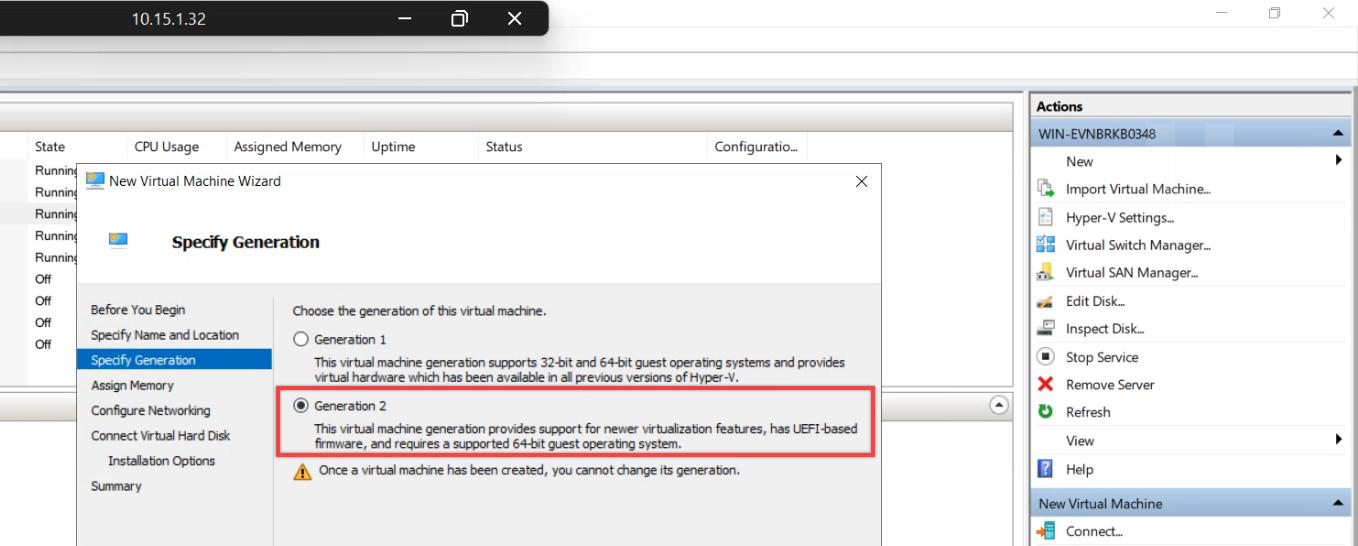The width and height of the screenshot is (1358, 546).
Task: Click the Generation 1 description text
Action: tap(580, 369)
